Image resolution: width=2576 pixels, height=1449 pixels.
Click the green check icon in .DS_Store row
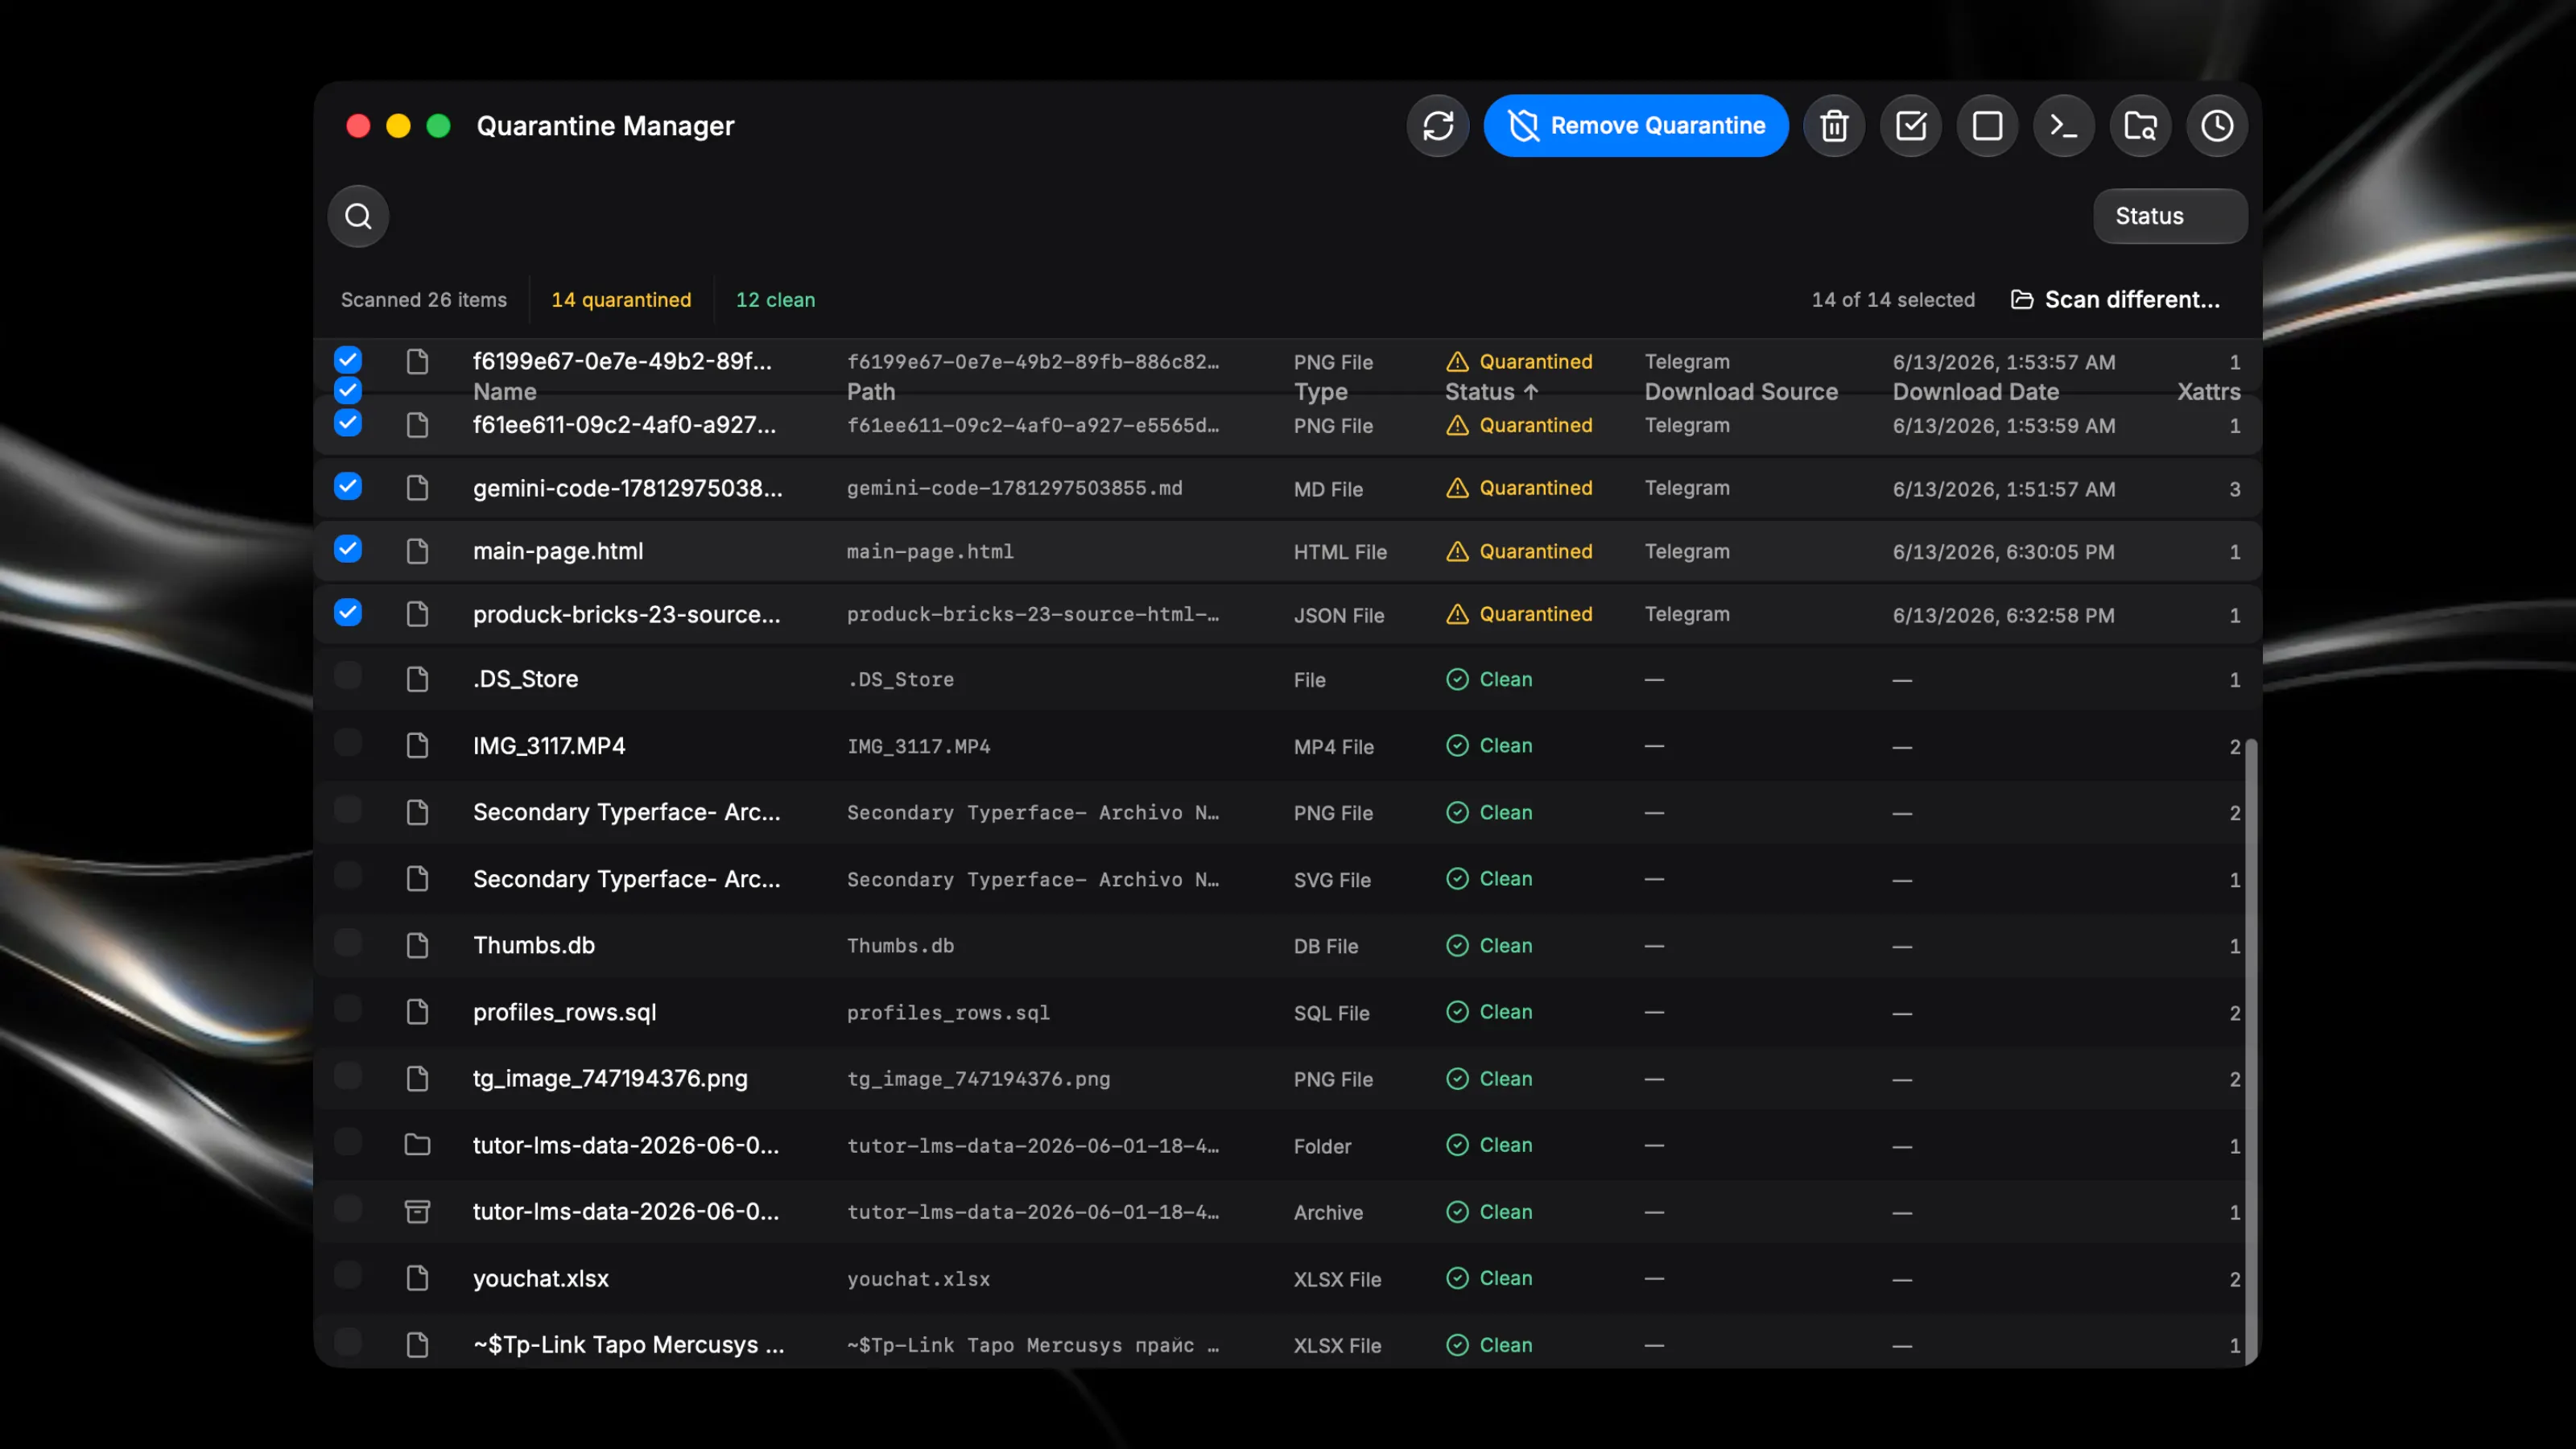pyautogui.click(x=1457, y=679)
